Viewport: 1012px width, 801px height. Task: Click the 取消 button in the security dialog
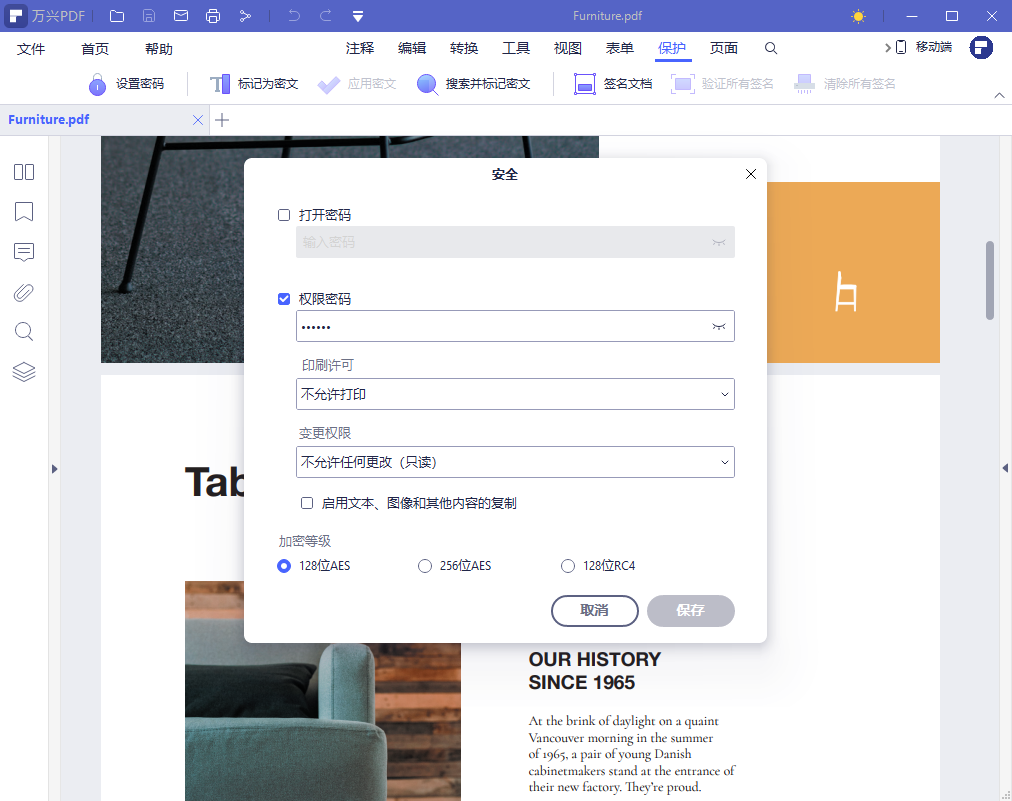click(594, 611)
